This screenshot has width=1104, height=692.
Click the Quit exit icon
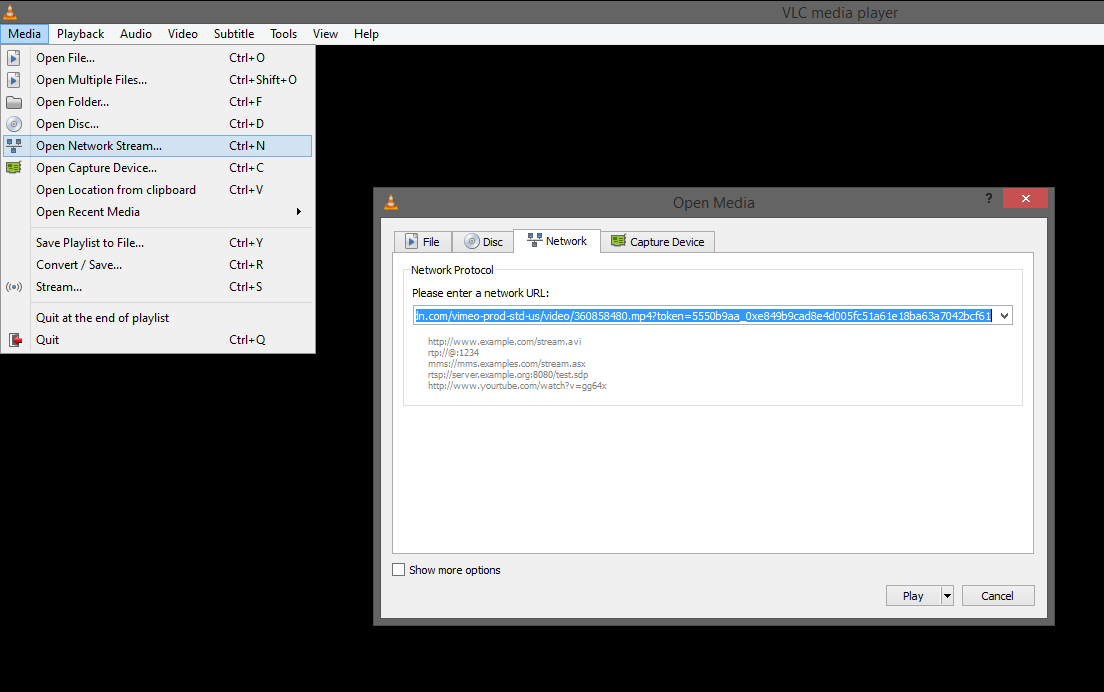[x=15, y=340]
